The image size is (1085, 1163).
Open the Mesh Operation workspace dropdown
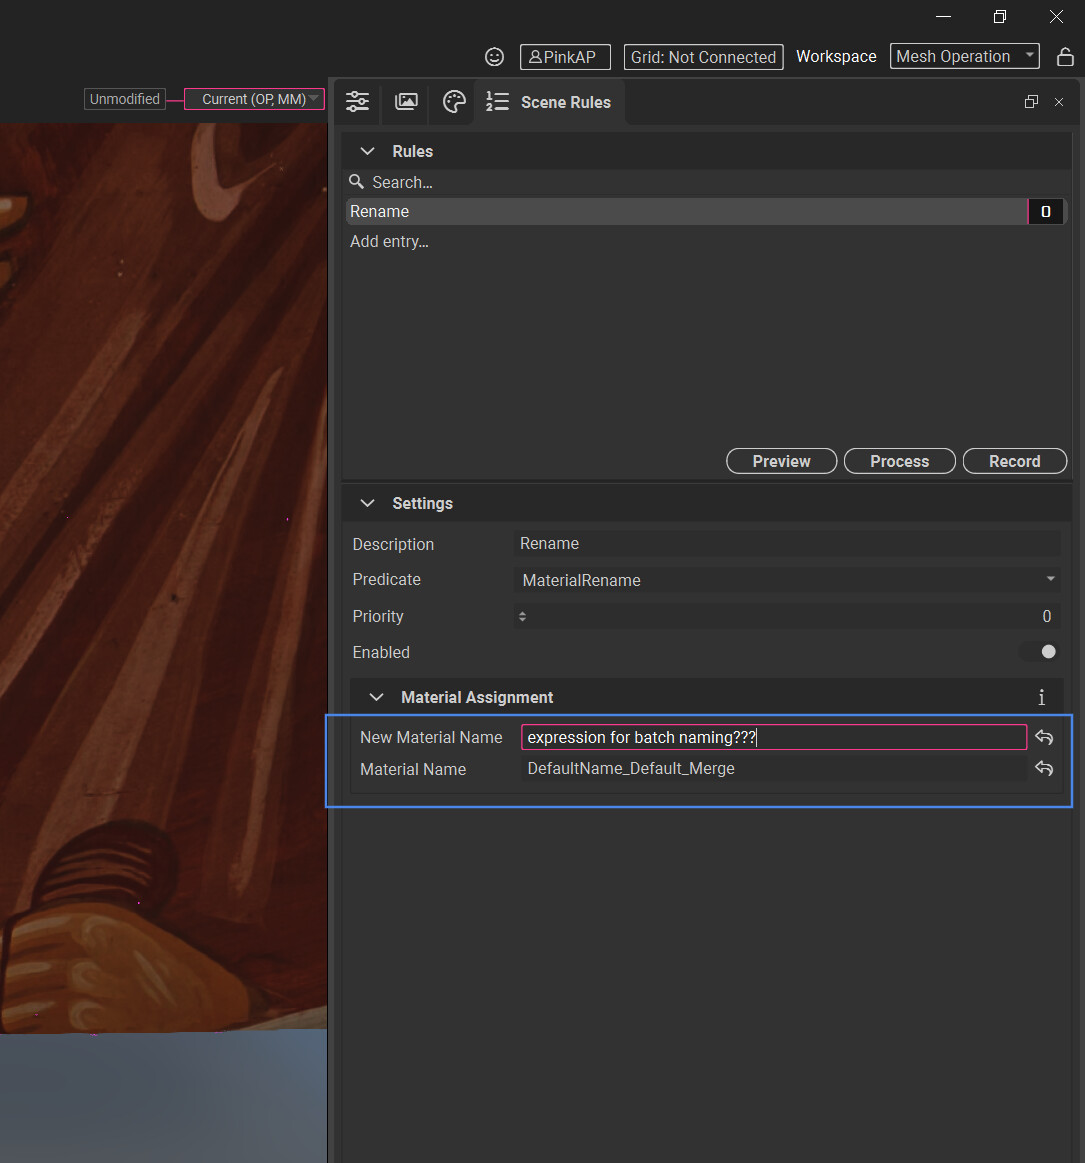(x=964, y=57)
